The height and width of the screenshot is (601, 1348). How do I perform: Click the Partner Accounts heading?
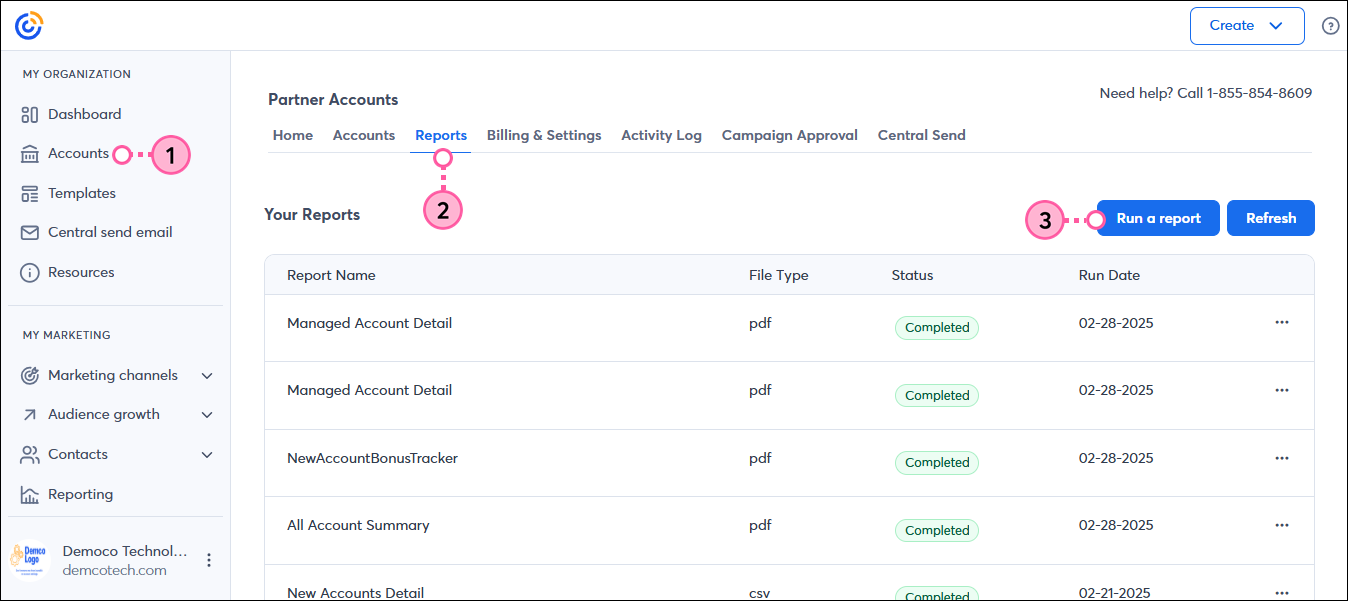(x=333, y=100)
